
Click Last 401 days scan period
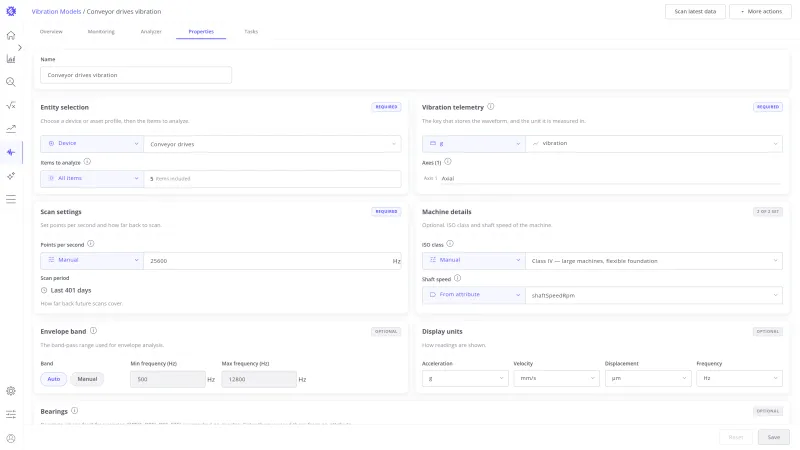(66, 290)
